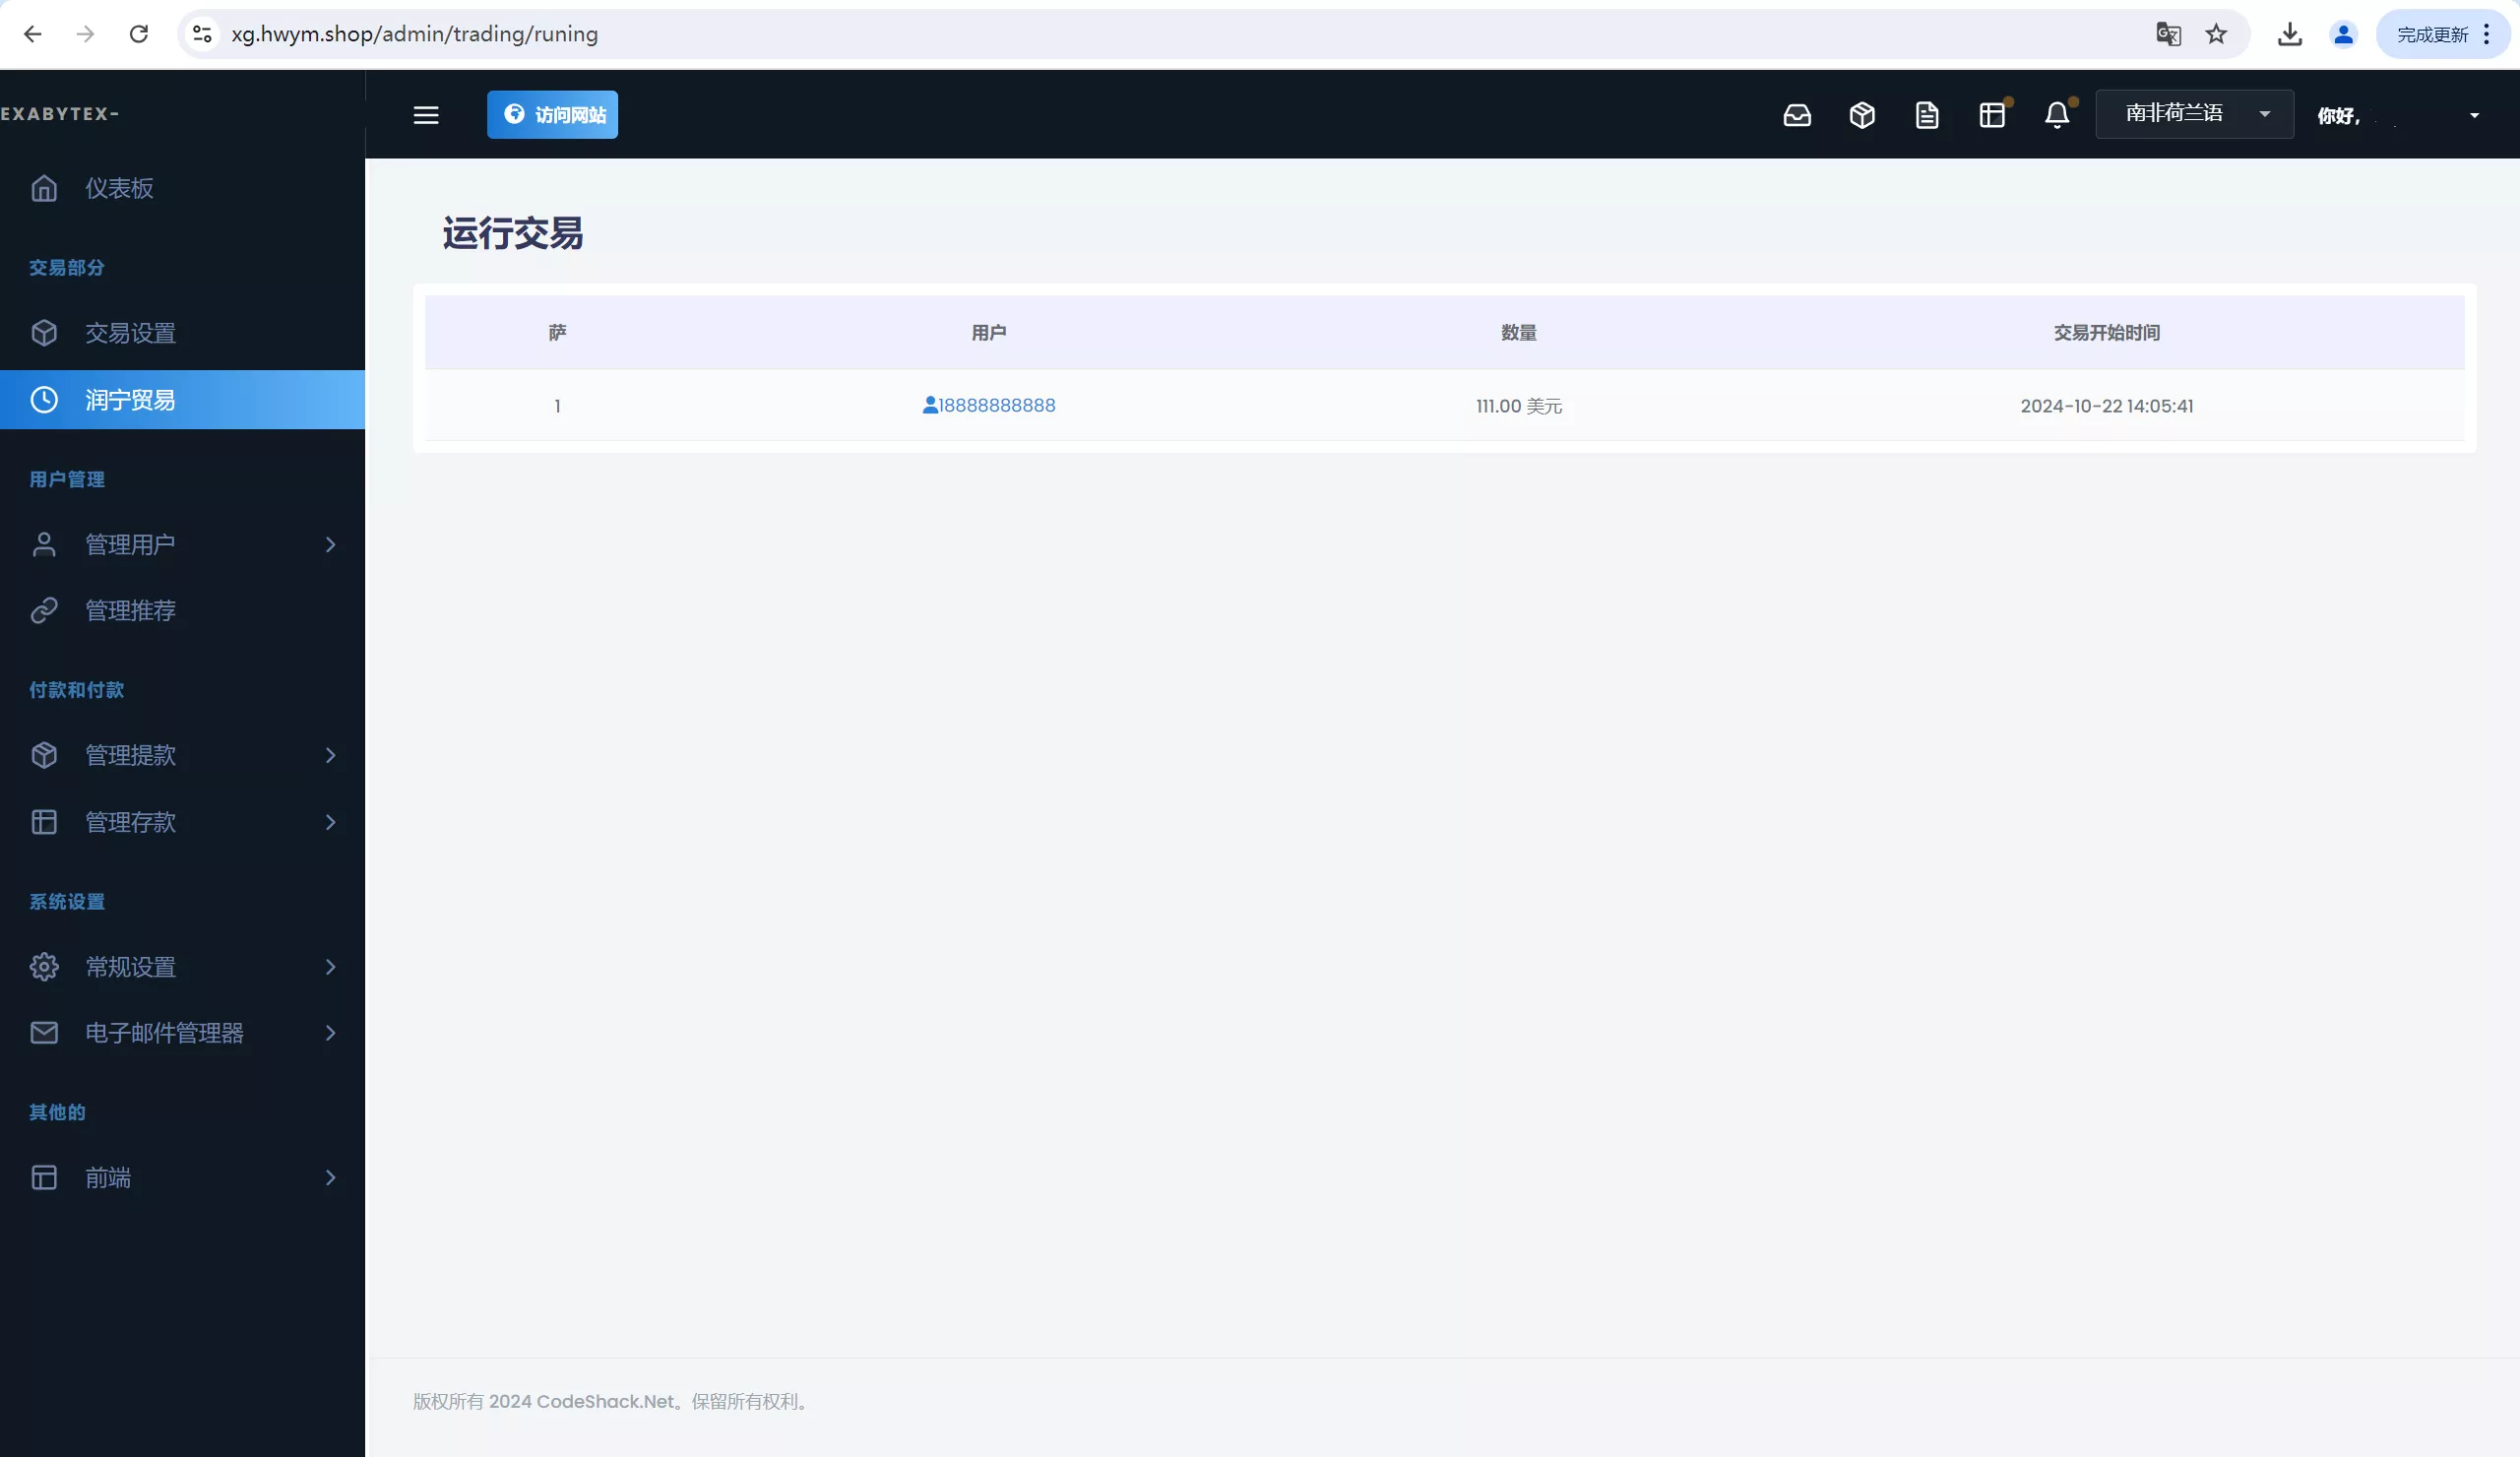
Task: Click the package icon in the top header
Action: pos(1862,115)
